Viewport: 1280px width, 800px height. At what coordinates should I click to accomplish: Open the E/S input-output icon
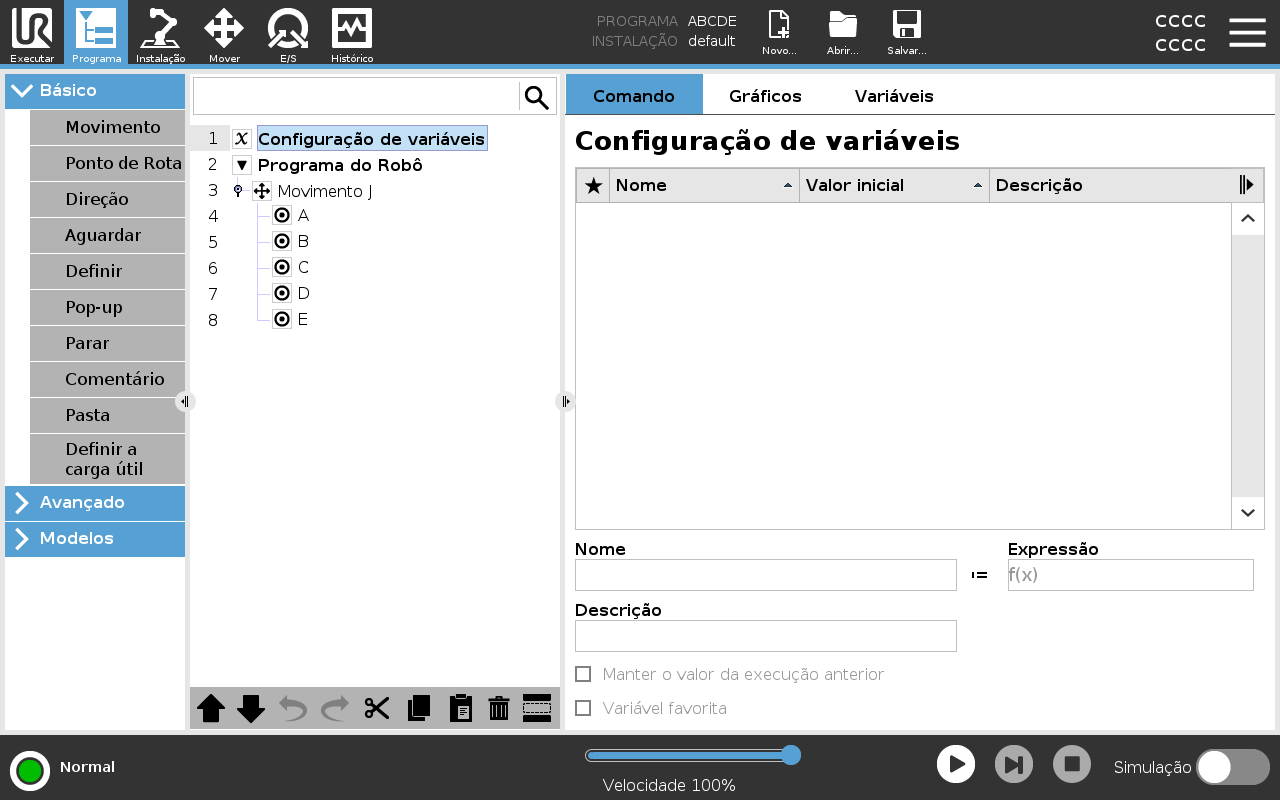click(288, 28)
